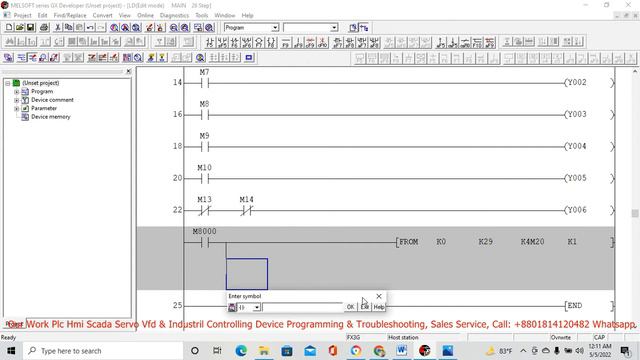Open the Help menu
This screenshot has width=640, height=360.
[x=247, y=15]
